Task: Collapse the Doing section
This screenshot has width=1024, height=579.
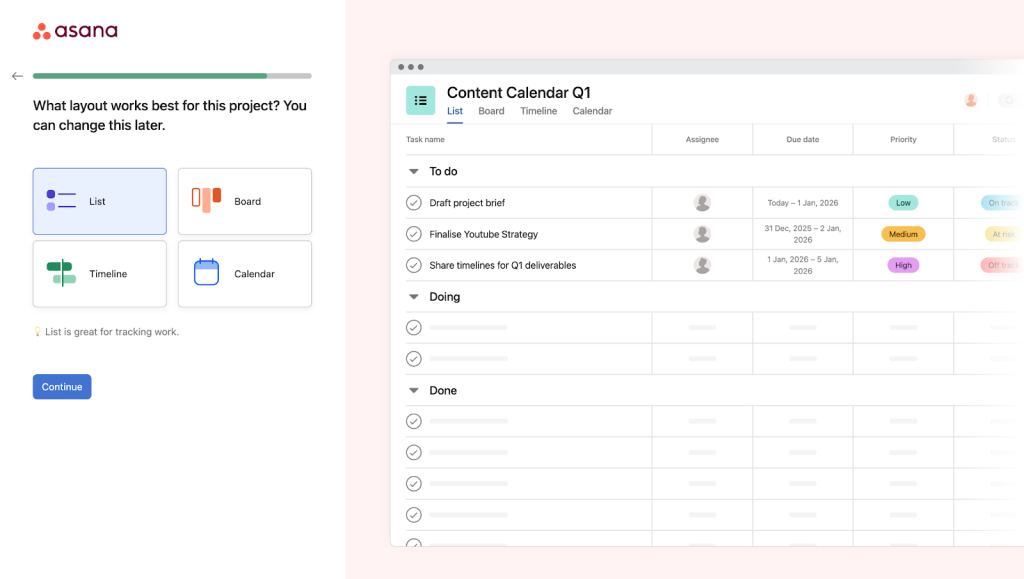Action: [413, 296]
